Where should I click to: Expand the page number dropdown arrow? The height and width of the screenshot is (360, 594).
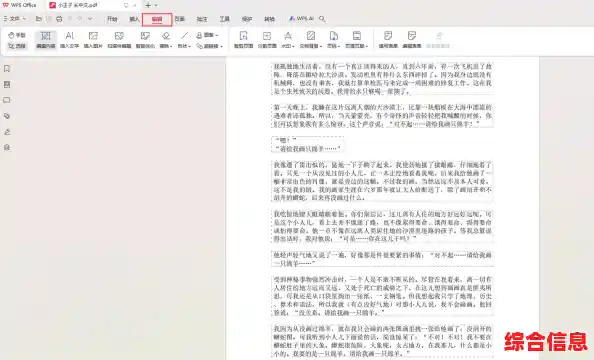click(339, 46)
